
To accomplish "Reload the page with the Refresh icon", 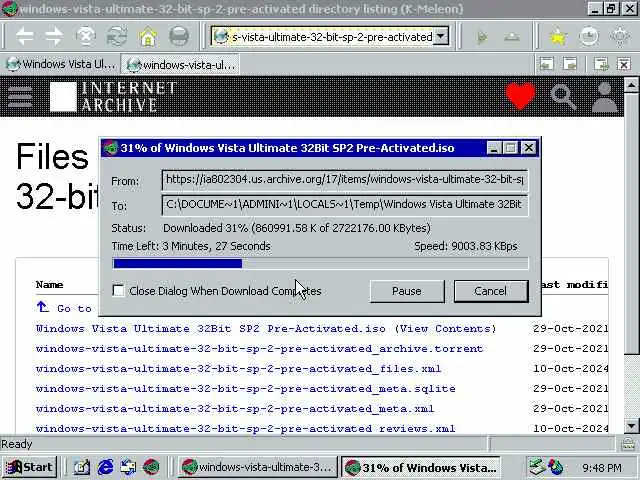I will (117, 37).
